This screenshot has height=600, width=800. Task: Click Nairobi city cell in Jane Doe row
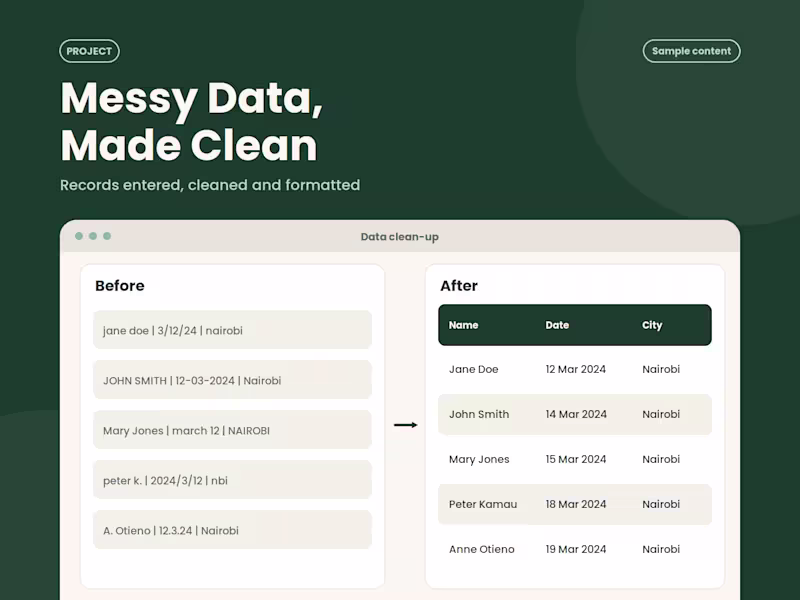pos(661,369)
